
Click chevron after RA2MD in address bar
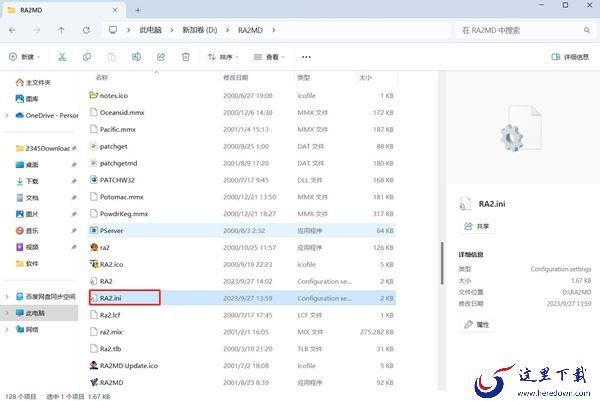(x=274, y=30)
